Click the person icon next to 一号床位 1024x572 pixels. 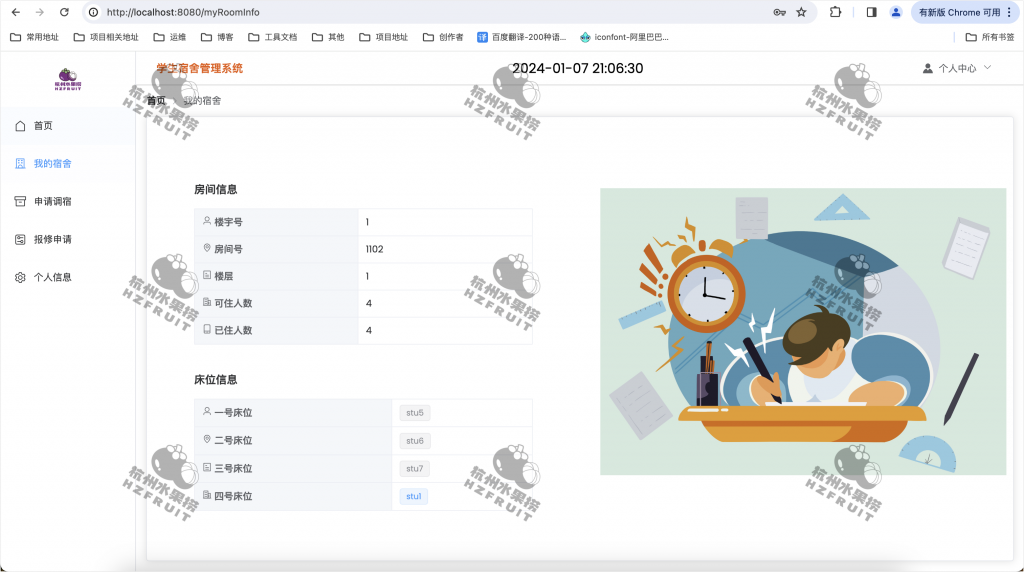[x=207, y=412]
